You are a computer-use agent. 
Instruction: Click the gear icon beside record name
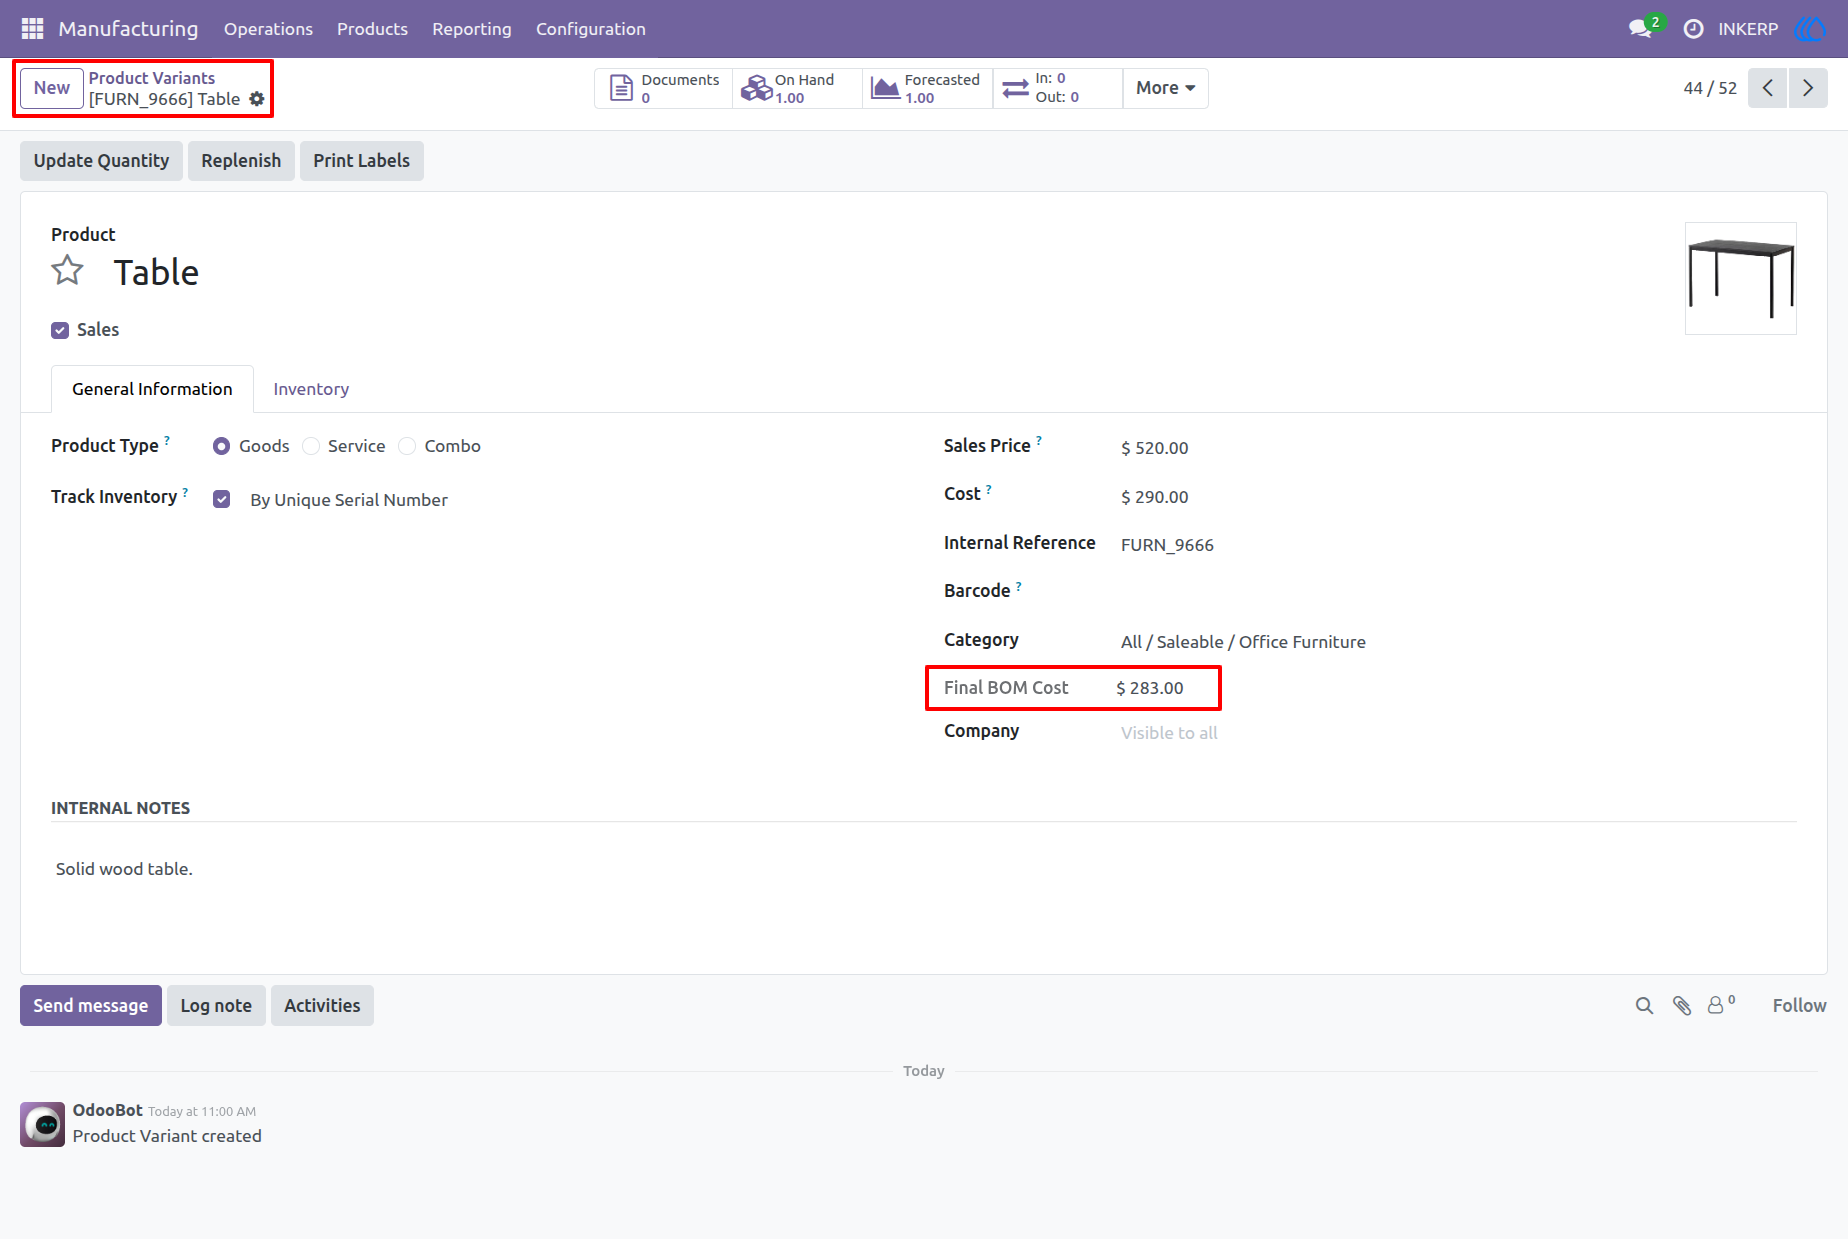point(257,99)
